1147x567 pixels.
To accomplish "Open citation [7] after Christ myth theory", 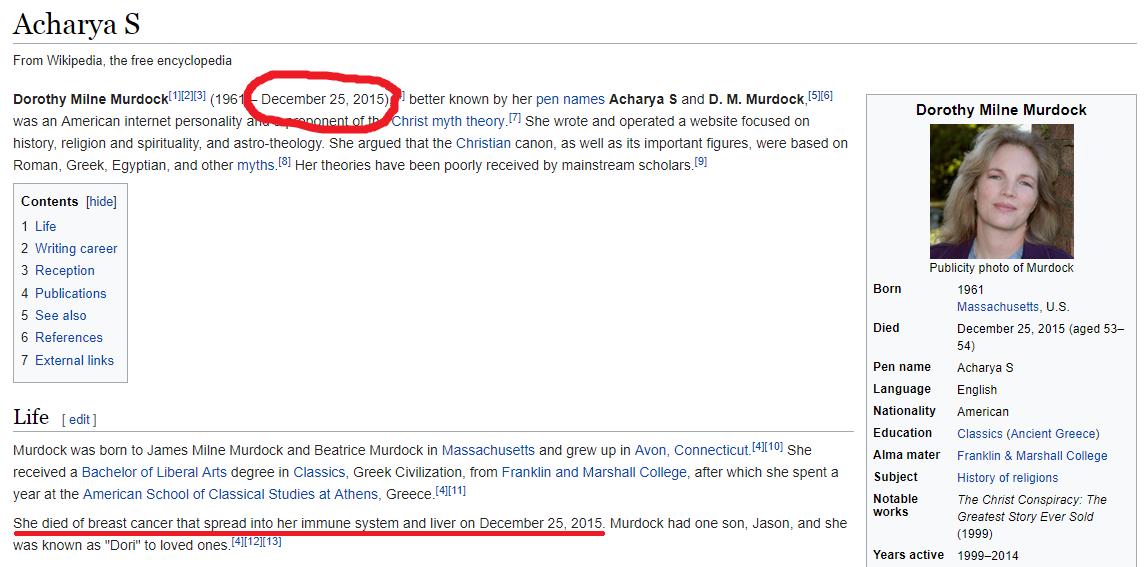I will point(515,117).
